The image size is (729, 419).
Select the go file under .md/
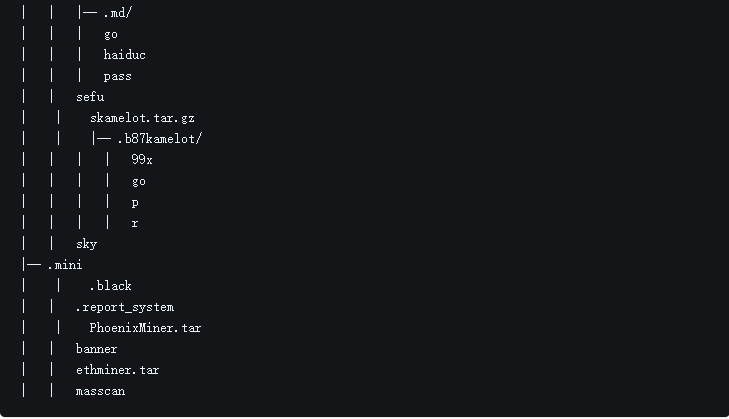coord(111,34)
